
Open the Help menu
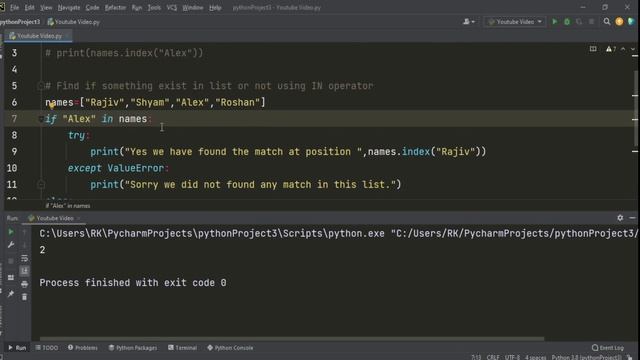[215, 7]
